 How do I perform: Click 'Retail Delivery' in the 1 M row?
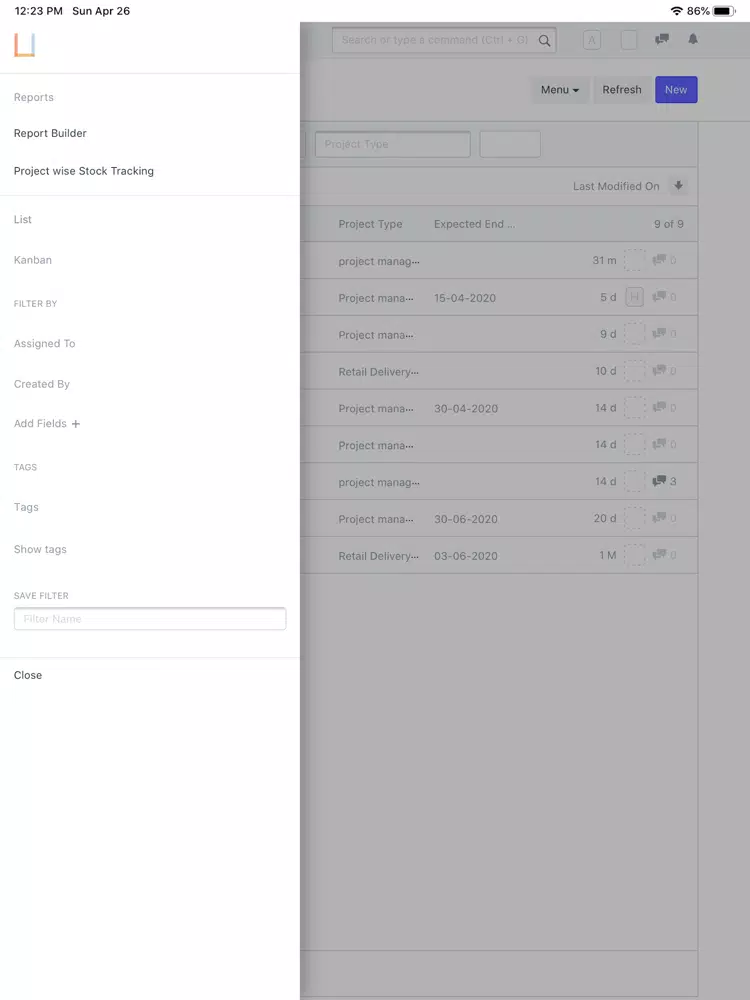point(379,556)
